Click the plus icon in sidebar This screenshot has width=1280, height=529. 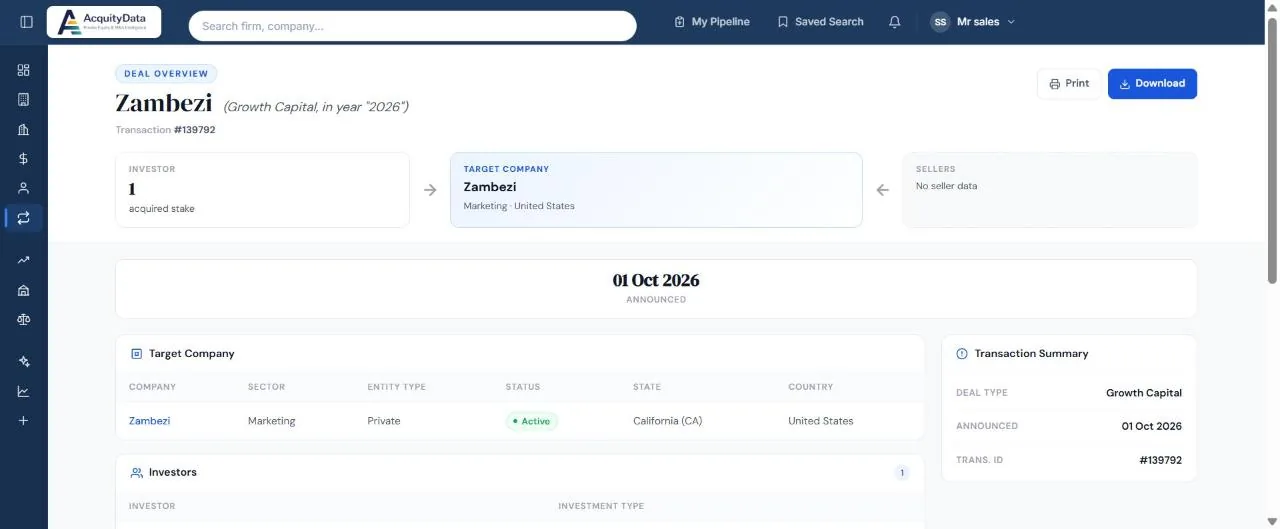[x=24, y=420]
